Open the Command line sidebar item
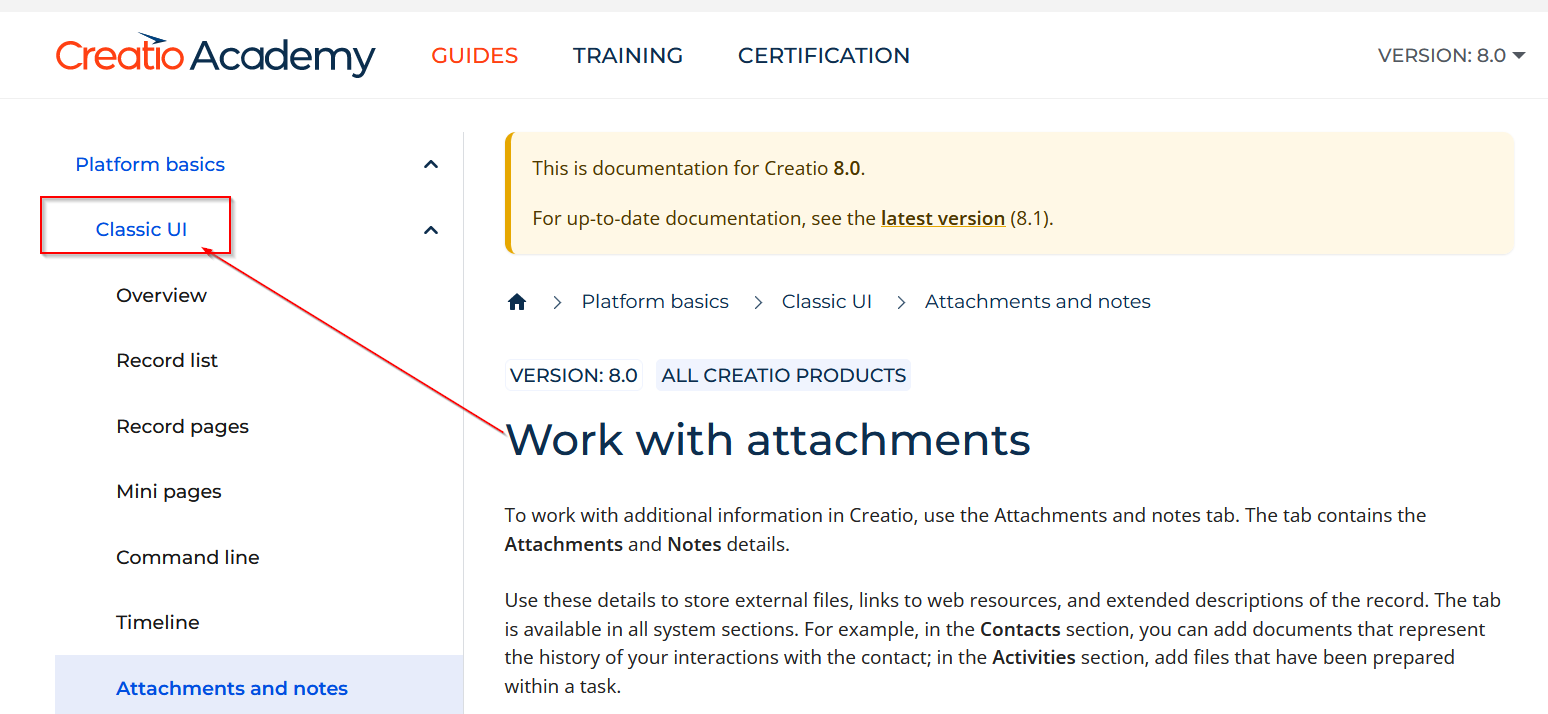1548x714 pixels. pos(188,557)
